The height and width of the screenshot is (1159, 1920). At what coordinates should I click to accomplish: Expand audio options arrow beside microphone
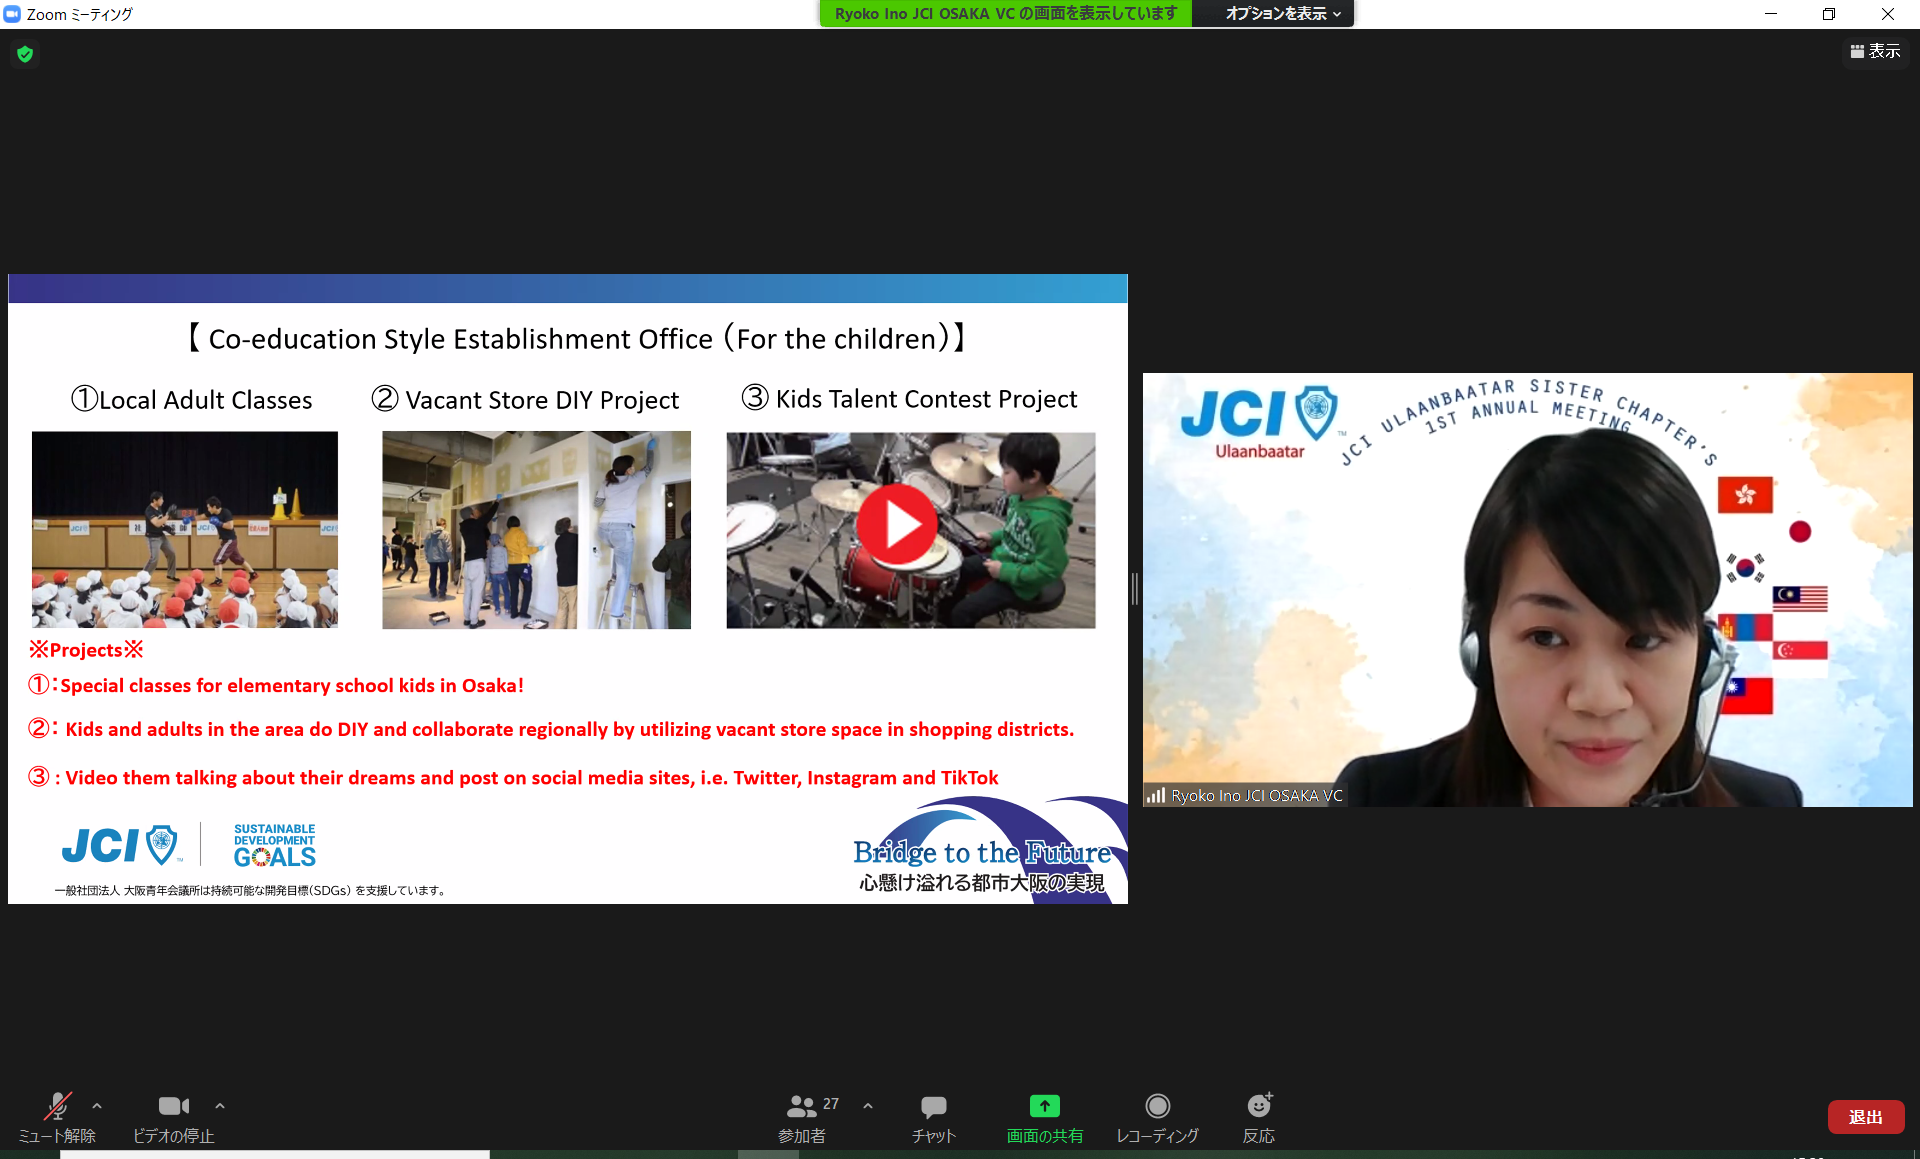click(97, 1106)
